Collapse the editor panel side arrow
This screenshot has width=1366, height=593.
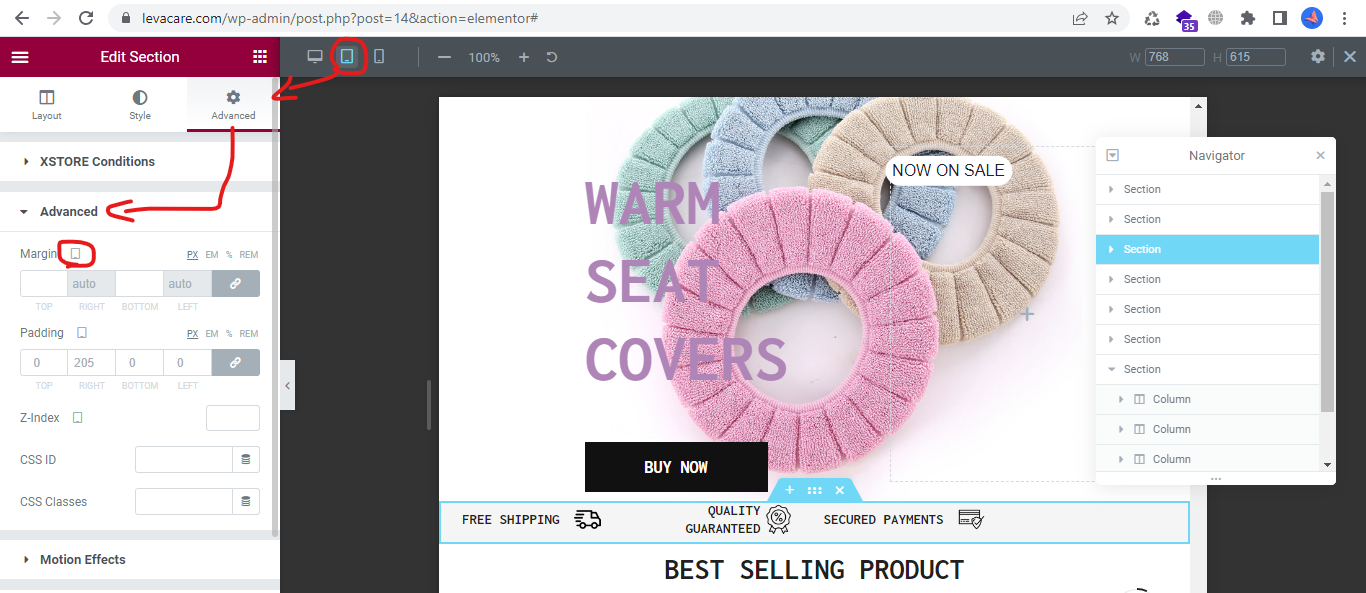point(287,385)
